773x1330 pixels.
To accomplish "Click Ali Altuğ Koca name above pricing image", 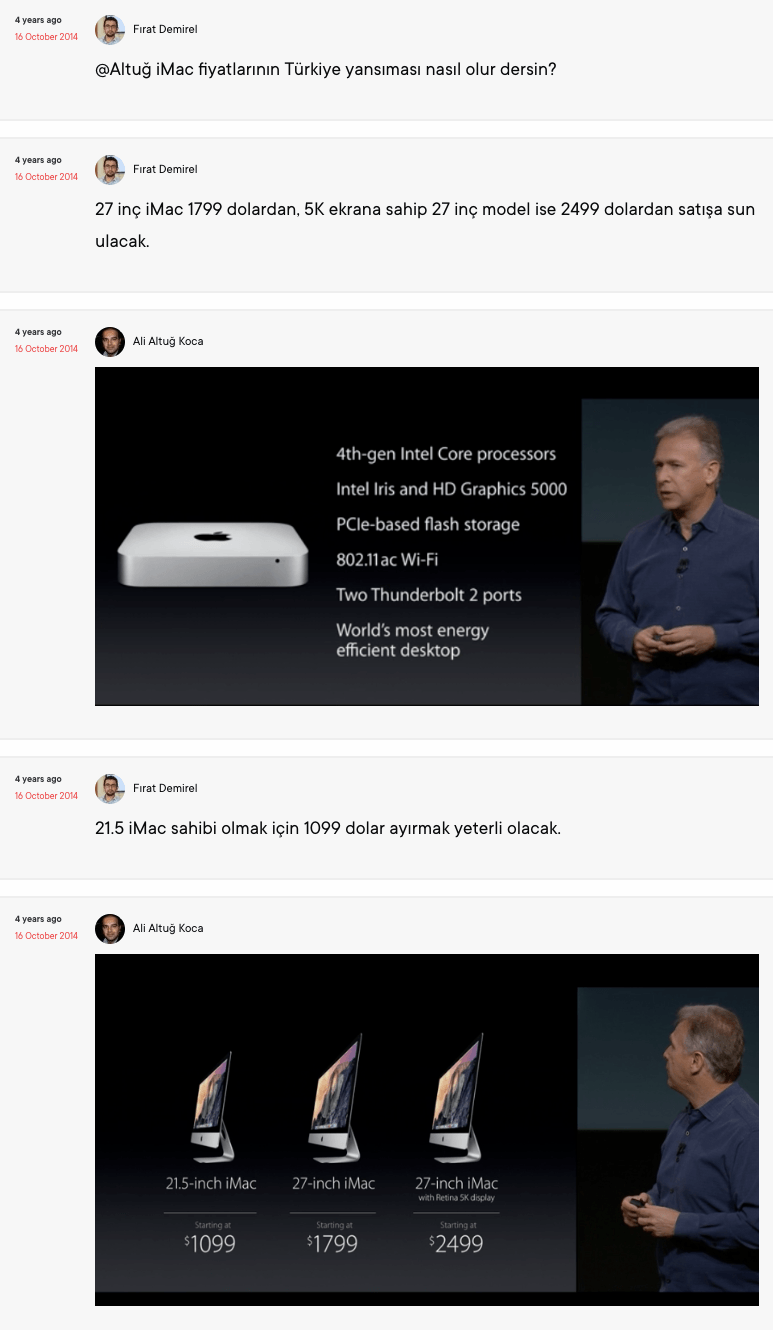I will [168, 929].
